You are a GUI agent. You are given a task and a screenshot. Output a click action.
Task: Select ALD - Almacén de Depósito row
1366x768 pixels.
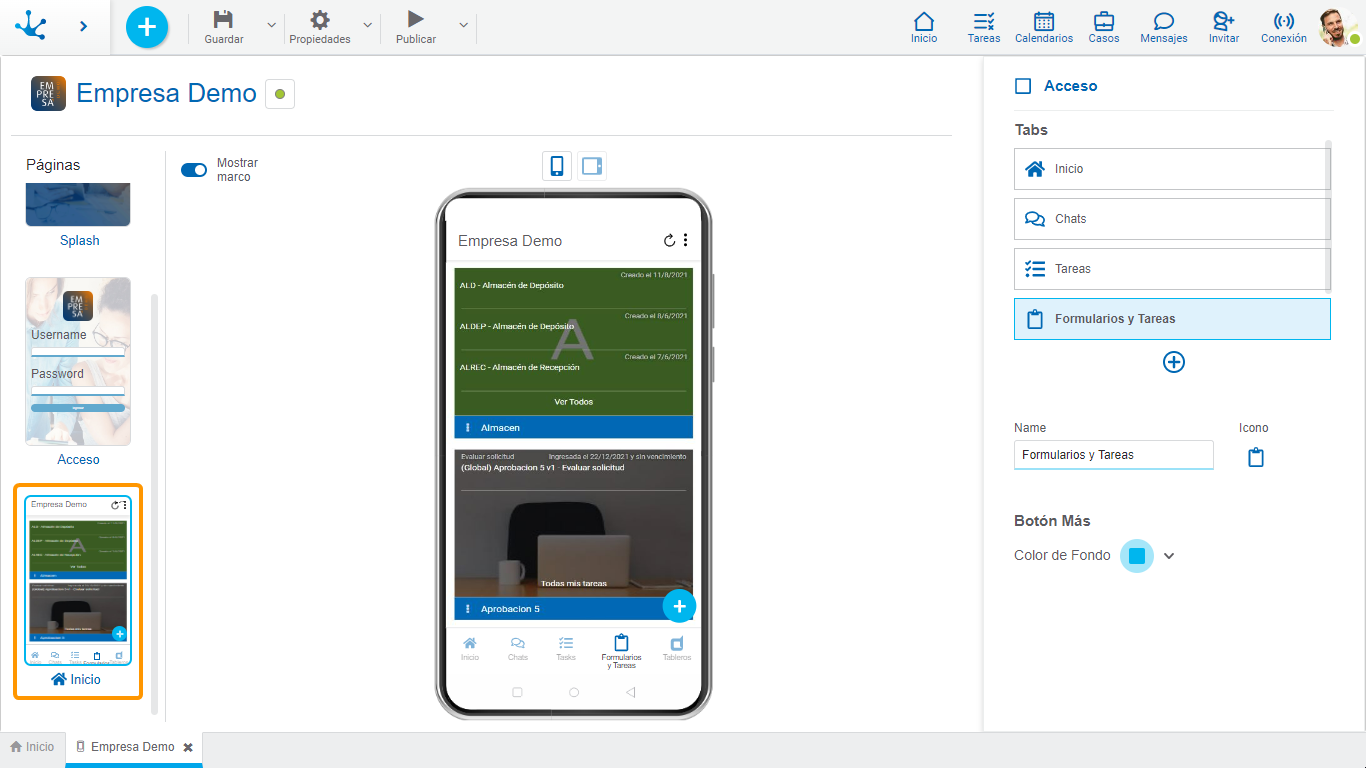pyautogui.click(x=574, y=286)
